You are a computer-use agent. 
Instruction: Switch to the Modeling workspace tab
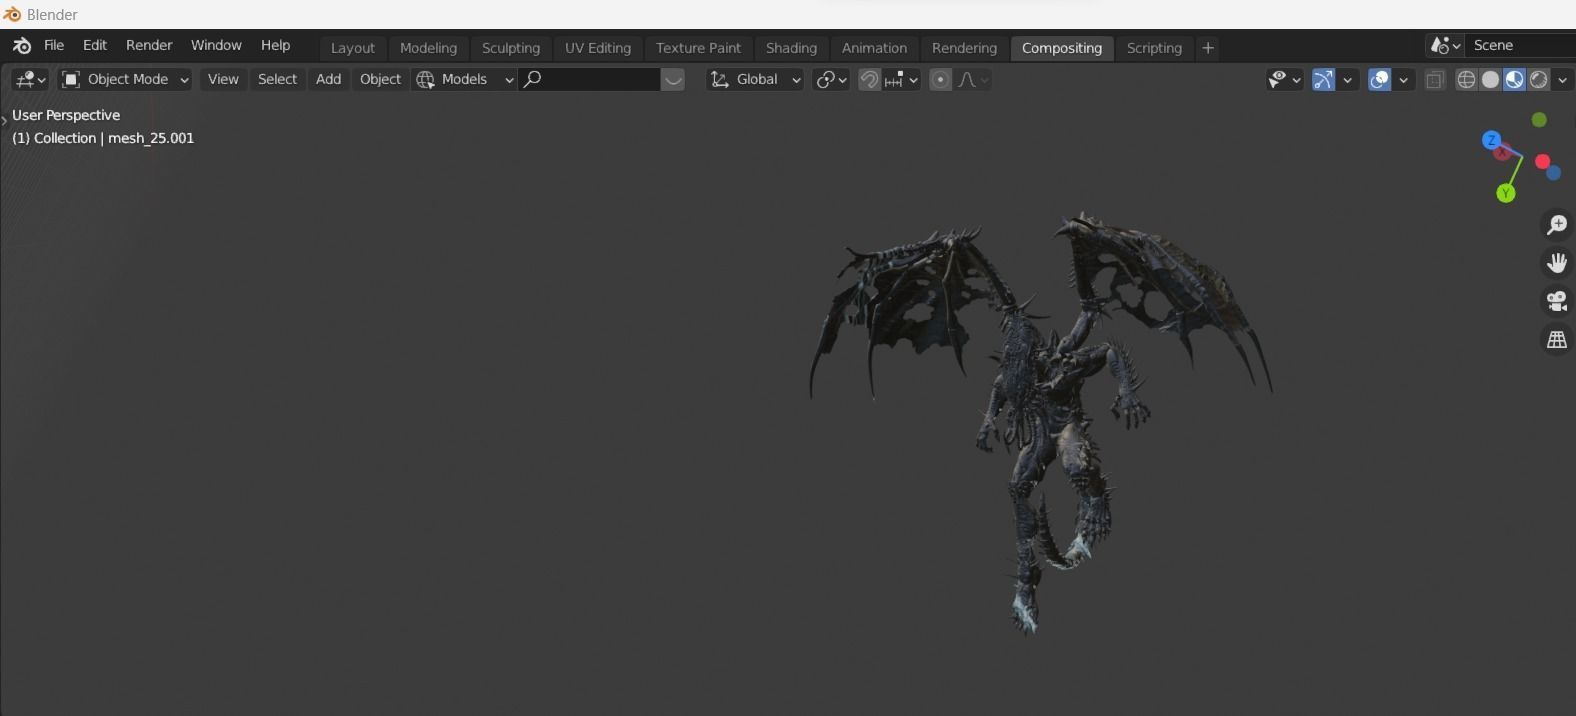(x=428, y=48)
